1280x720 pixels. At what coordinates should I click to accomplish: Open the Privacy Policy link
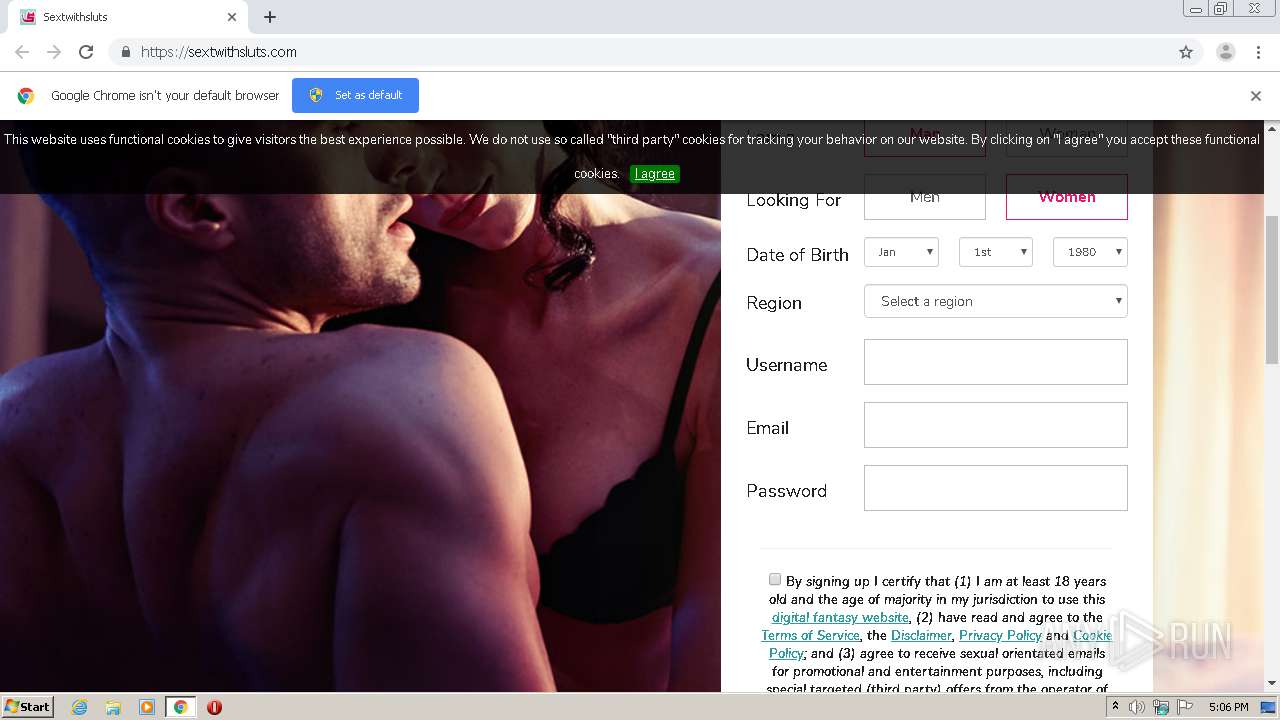(x=1000, y=635)
